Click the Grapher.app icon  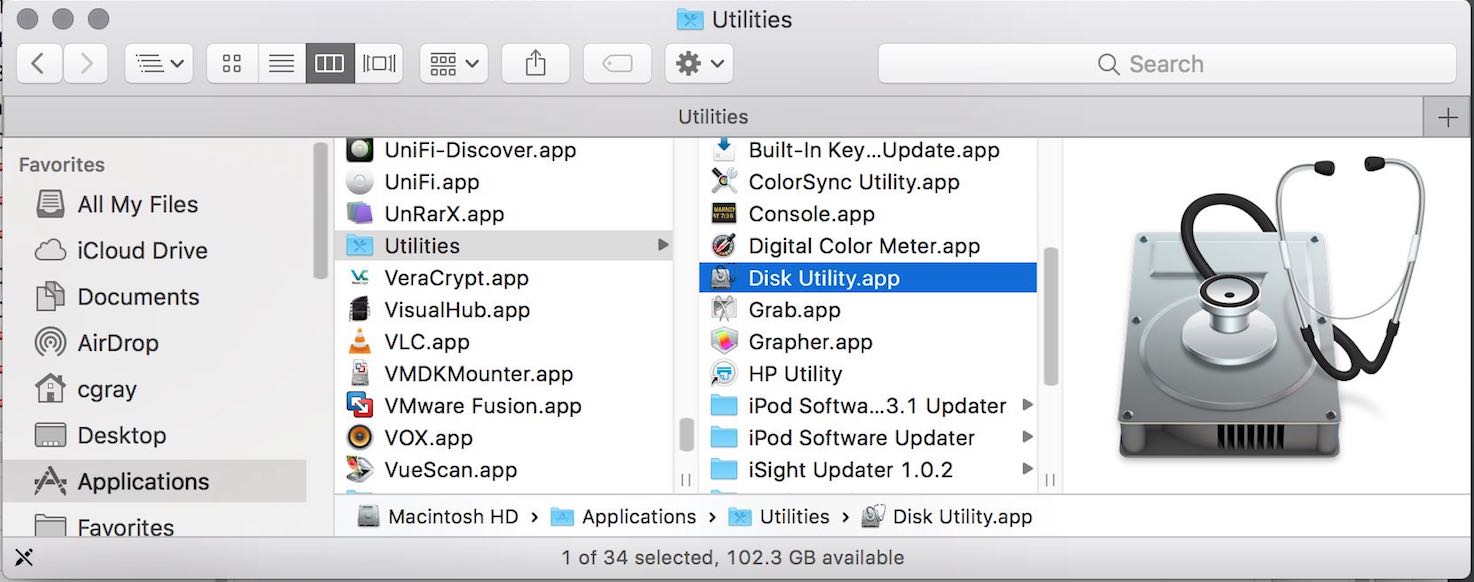point(723,342)
